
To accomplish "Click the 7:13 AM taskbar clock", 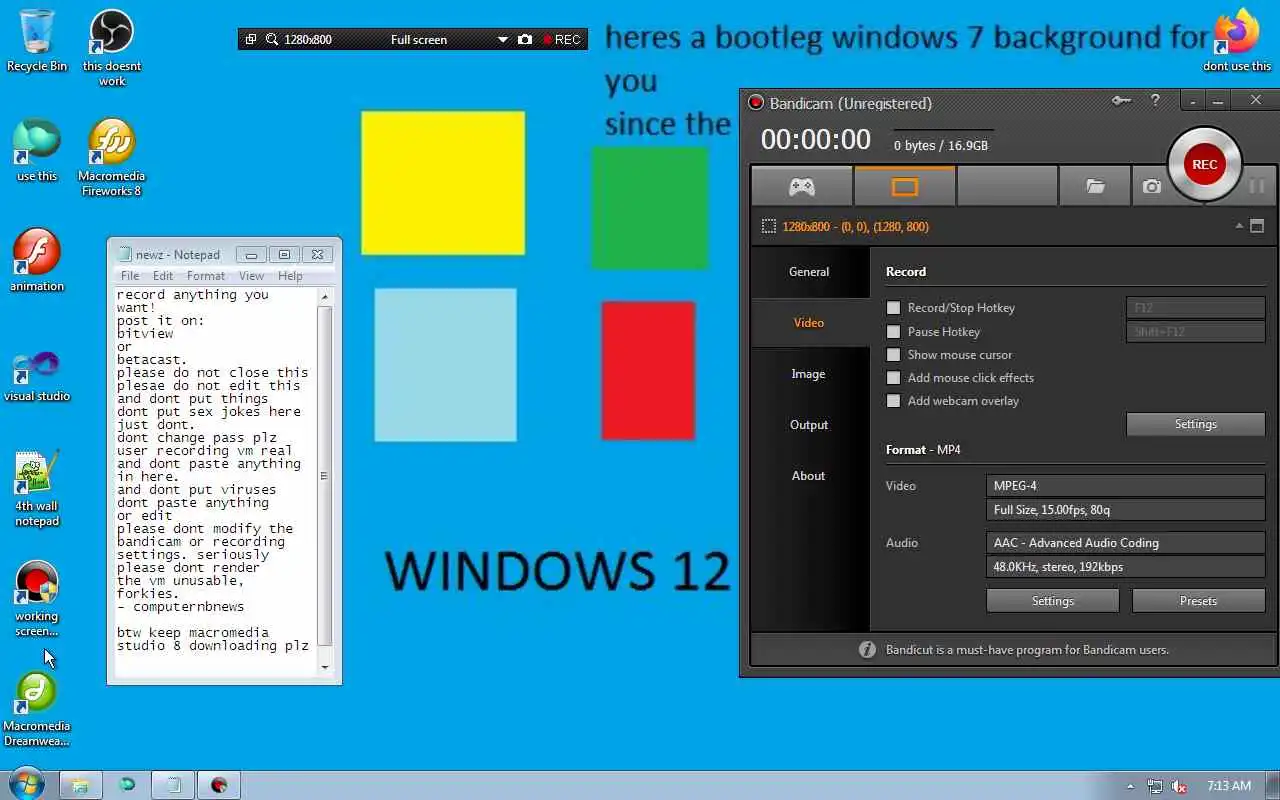I will point(1229,786).
